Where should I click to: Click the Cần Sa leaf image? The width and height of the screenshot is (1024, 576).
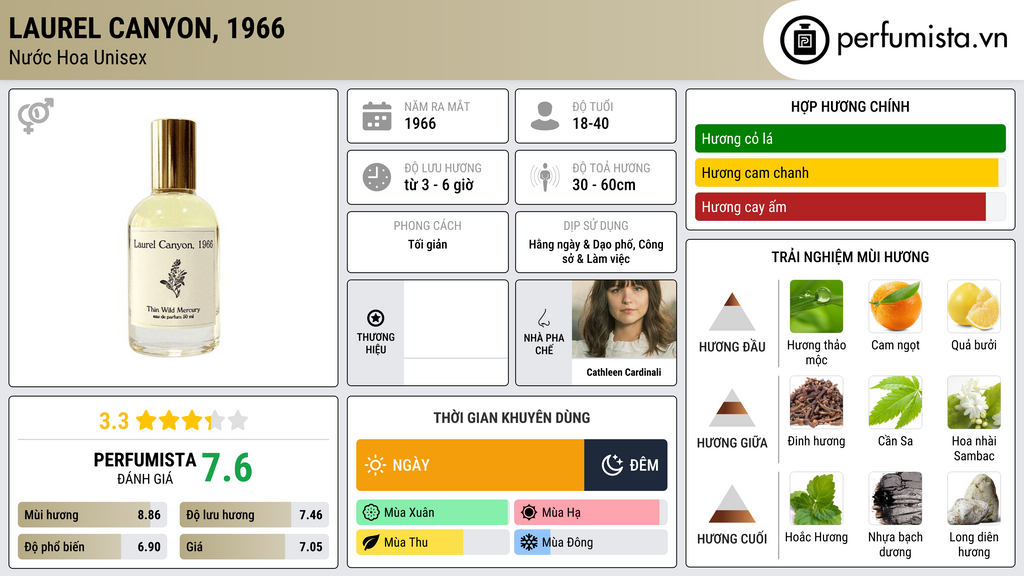coord(895,403)
